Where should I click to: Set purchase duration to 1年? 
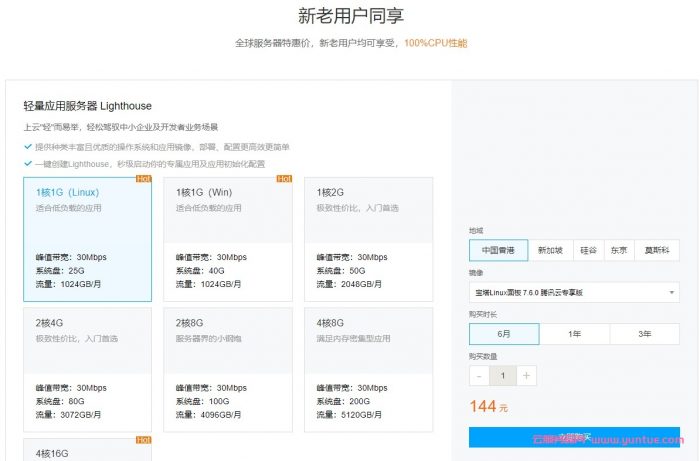point(574,334)
